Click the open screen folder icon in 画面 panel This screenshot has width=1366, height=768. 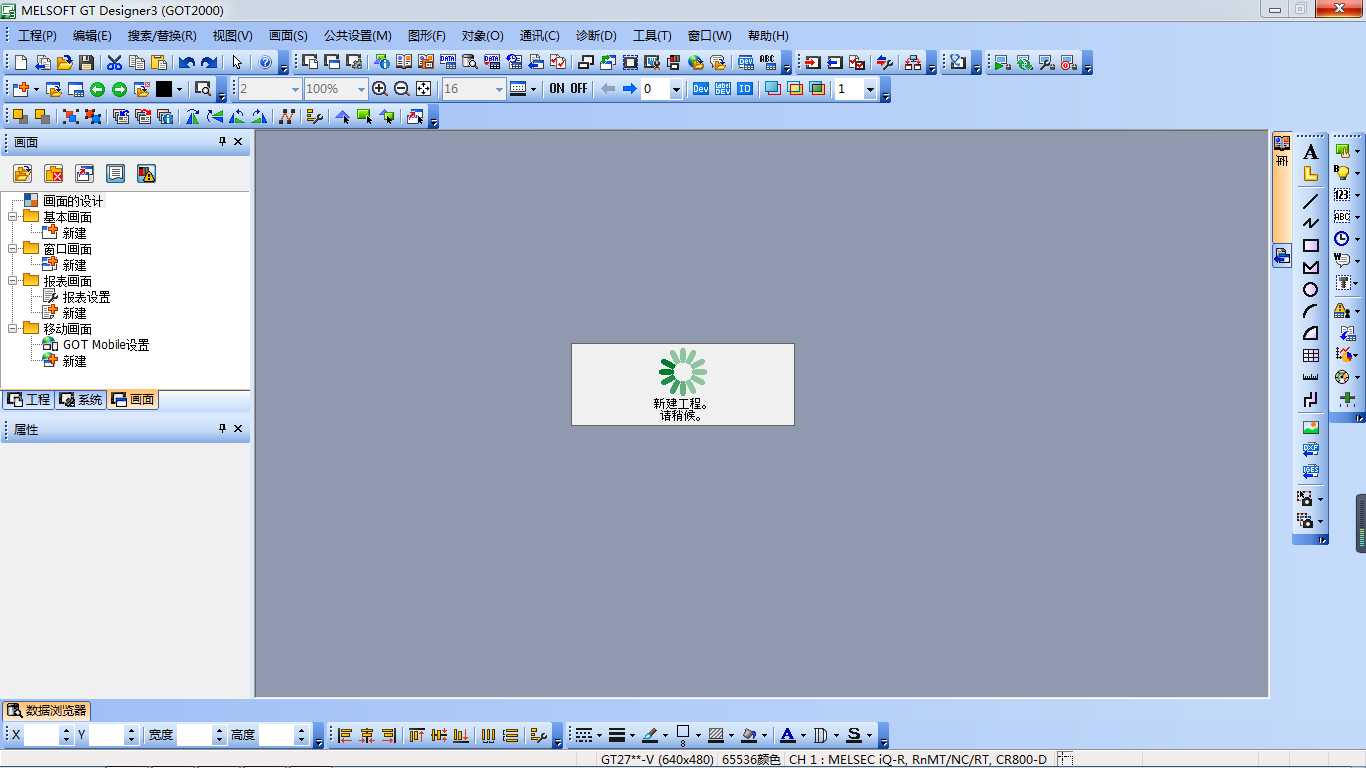coord(23,173)
